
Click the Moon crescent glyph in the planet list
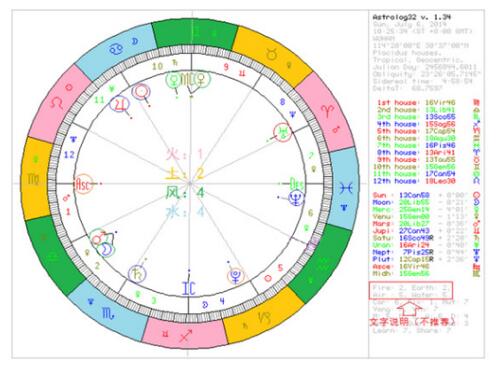point(477,202)
